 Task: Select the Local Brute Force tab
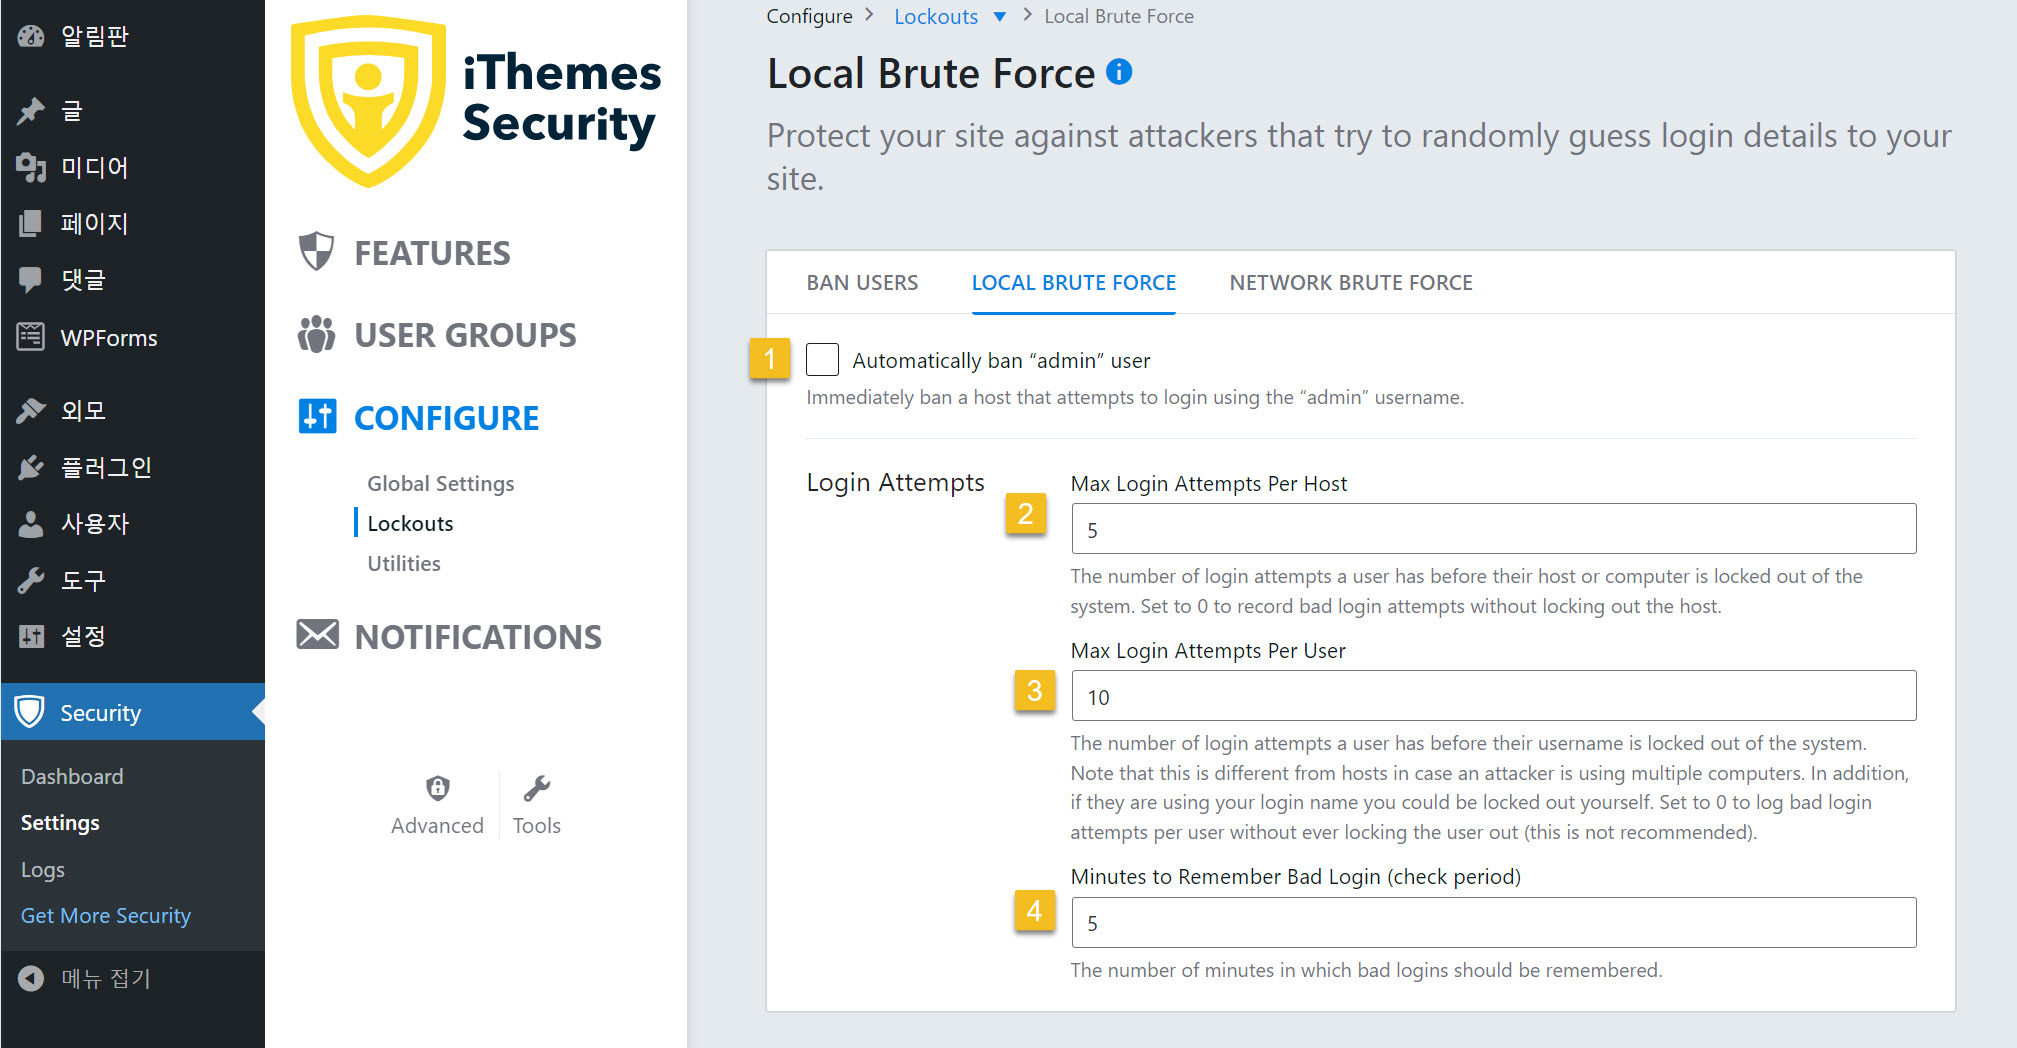[1073, 283]
